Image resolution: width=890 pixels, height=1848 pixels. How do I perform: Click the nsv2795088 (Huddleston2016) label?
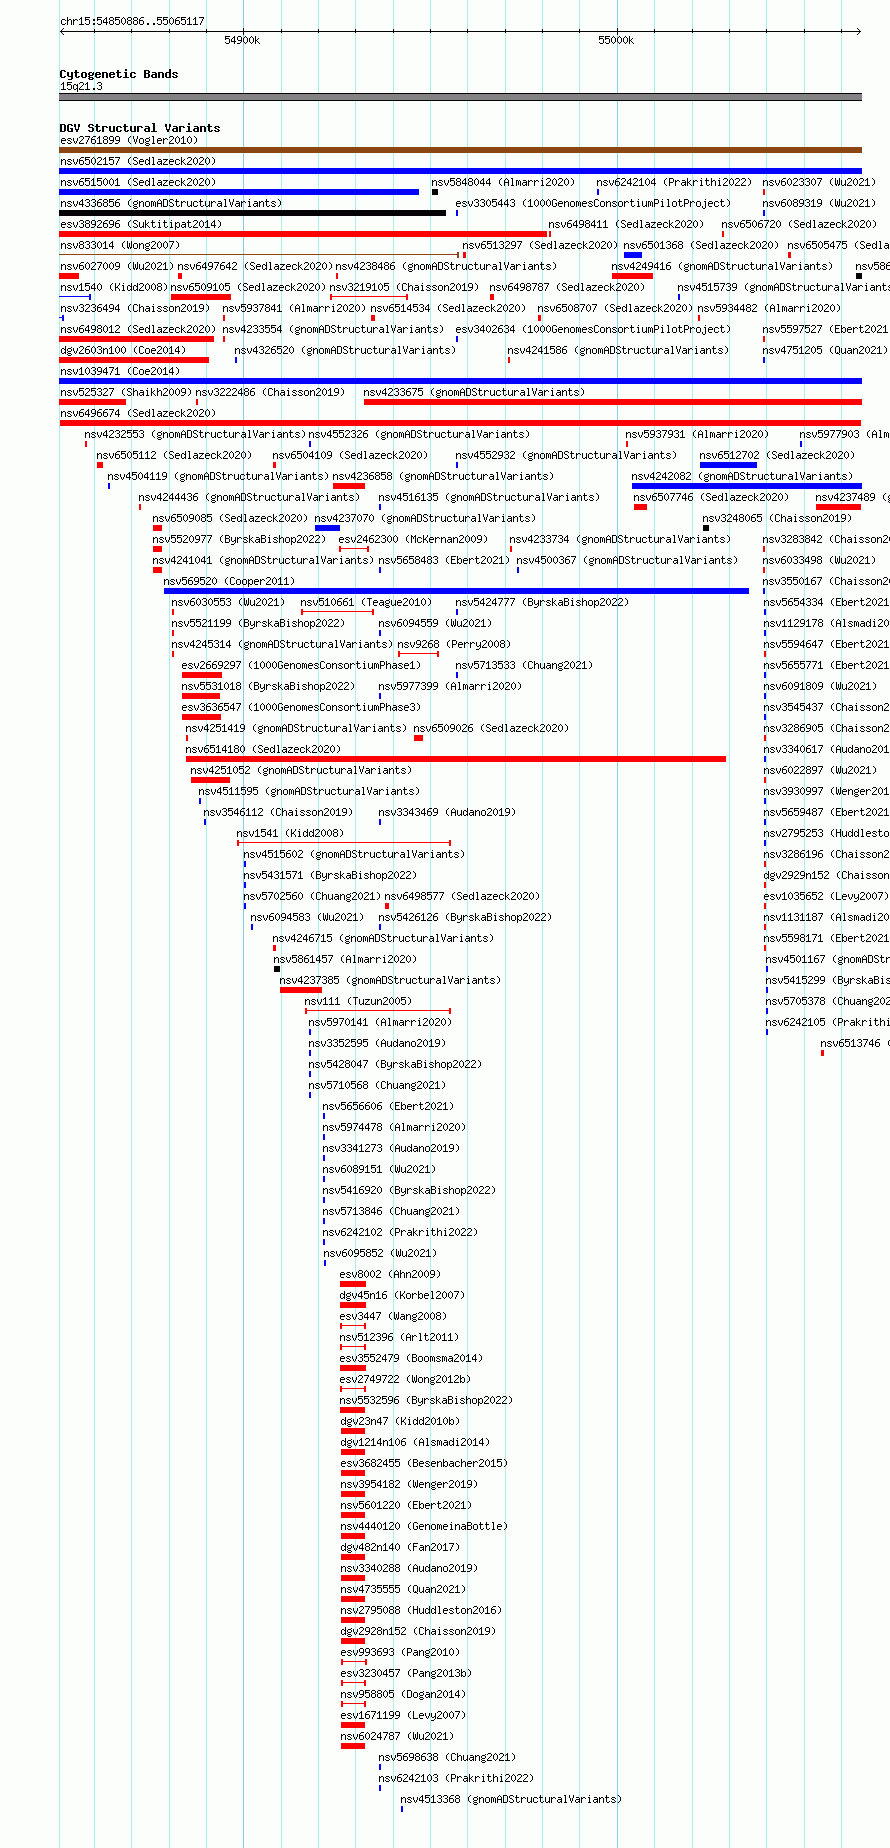[x=421, y=1610]
